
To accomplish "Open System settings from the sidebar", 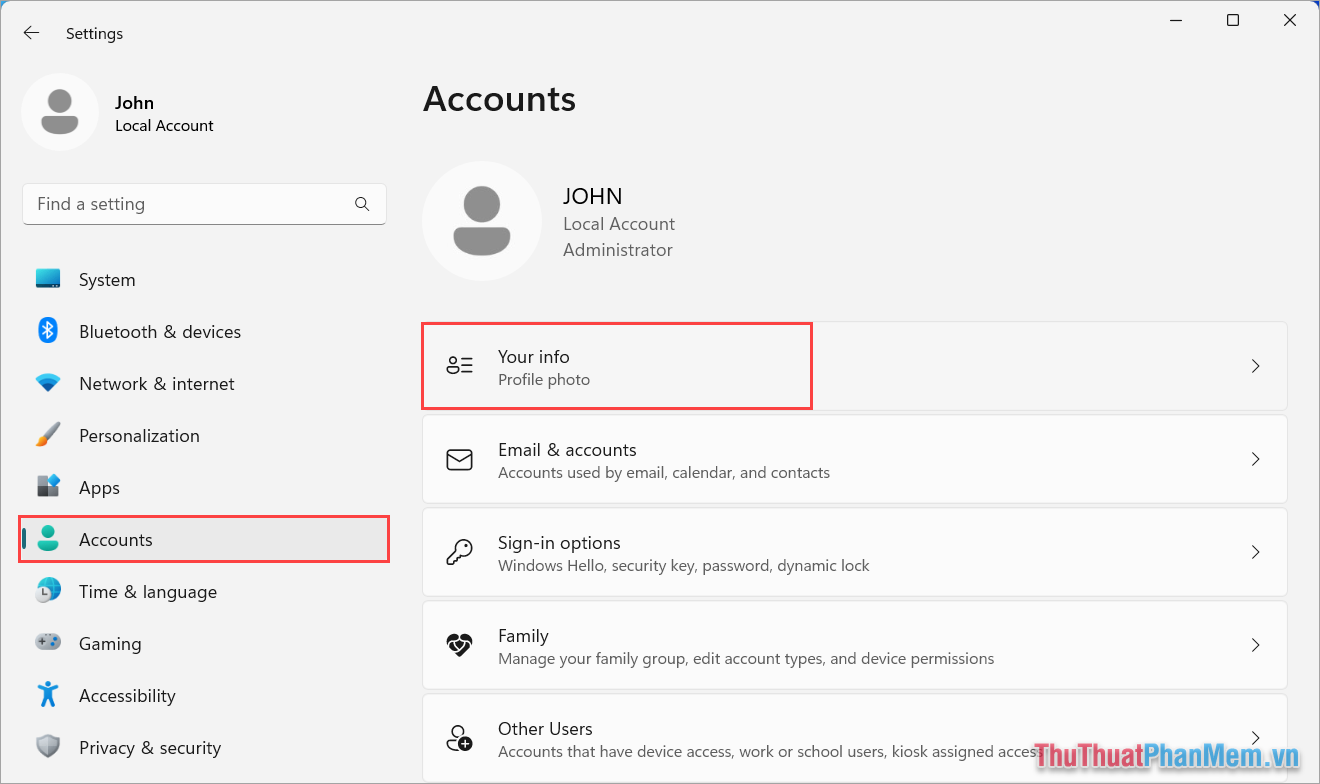I will 106,279.
